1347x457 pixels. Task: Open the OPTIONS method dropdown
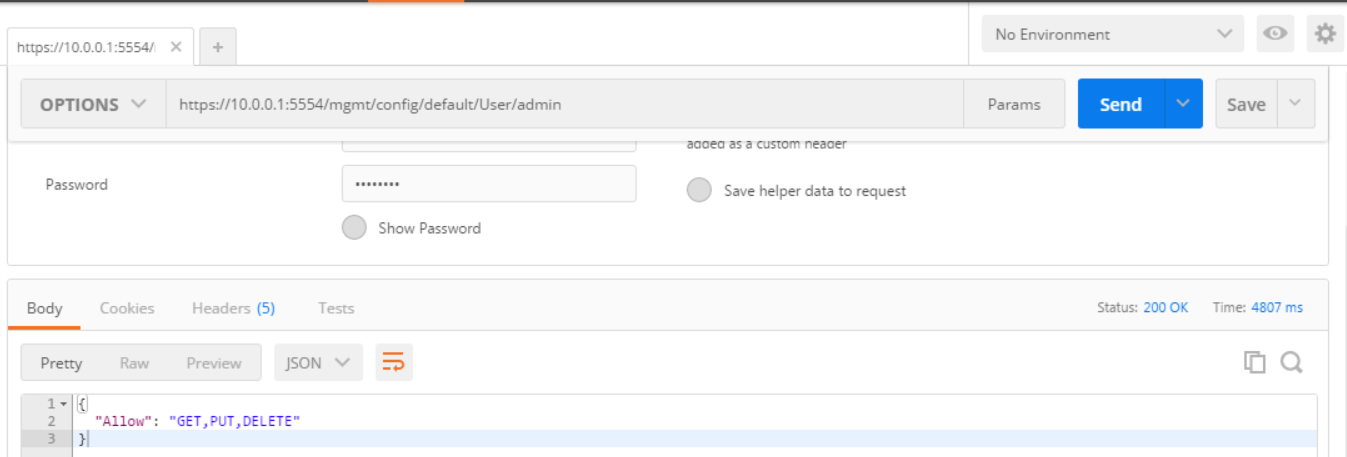[x=93, y=104]
